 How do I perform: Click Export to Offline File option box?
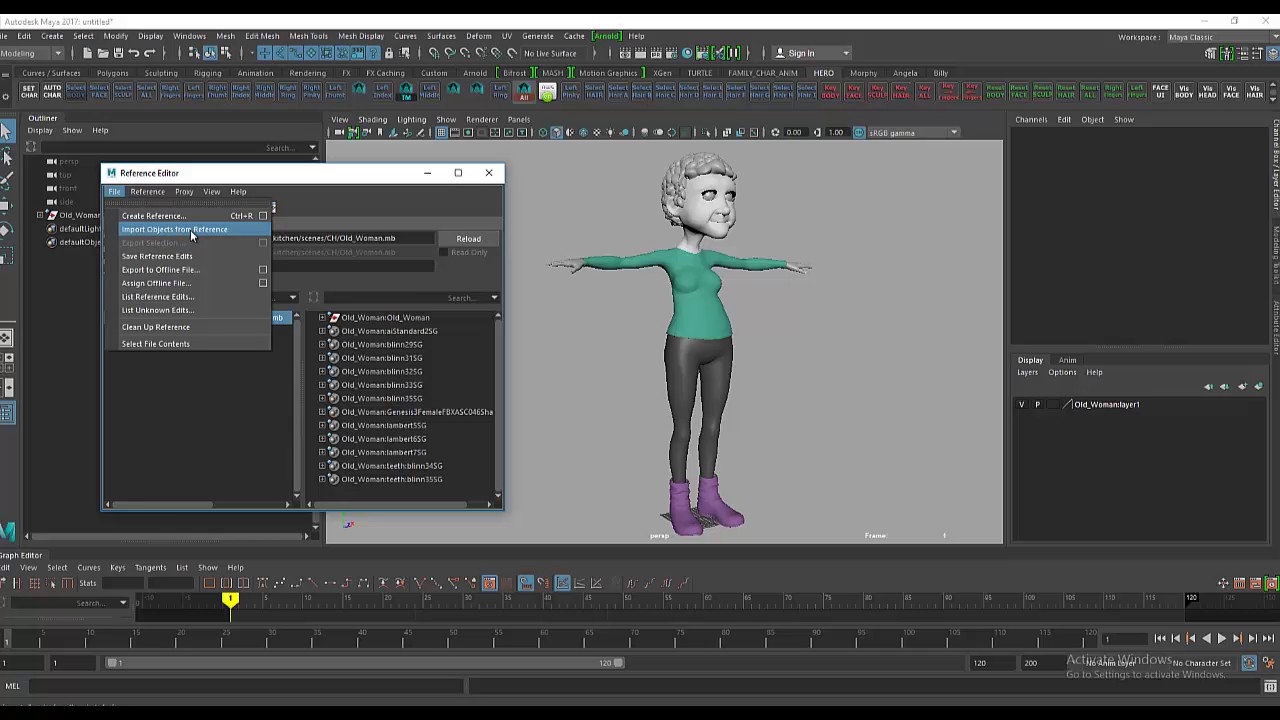coord(263,270)
